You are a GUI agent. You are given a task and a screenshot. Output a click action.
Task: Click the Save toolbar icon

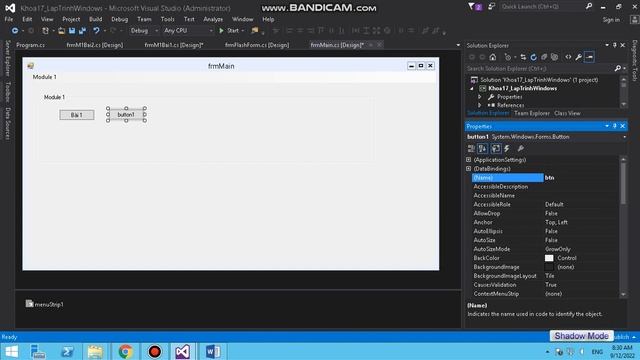pyautogui.click(x=72, y=31)
